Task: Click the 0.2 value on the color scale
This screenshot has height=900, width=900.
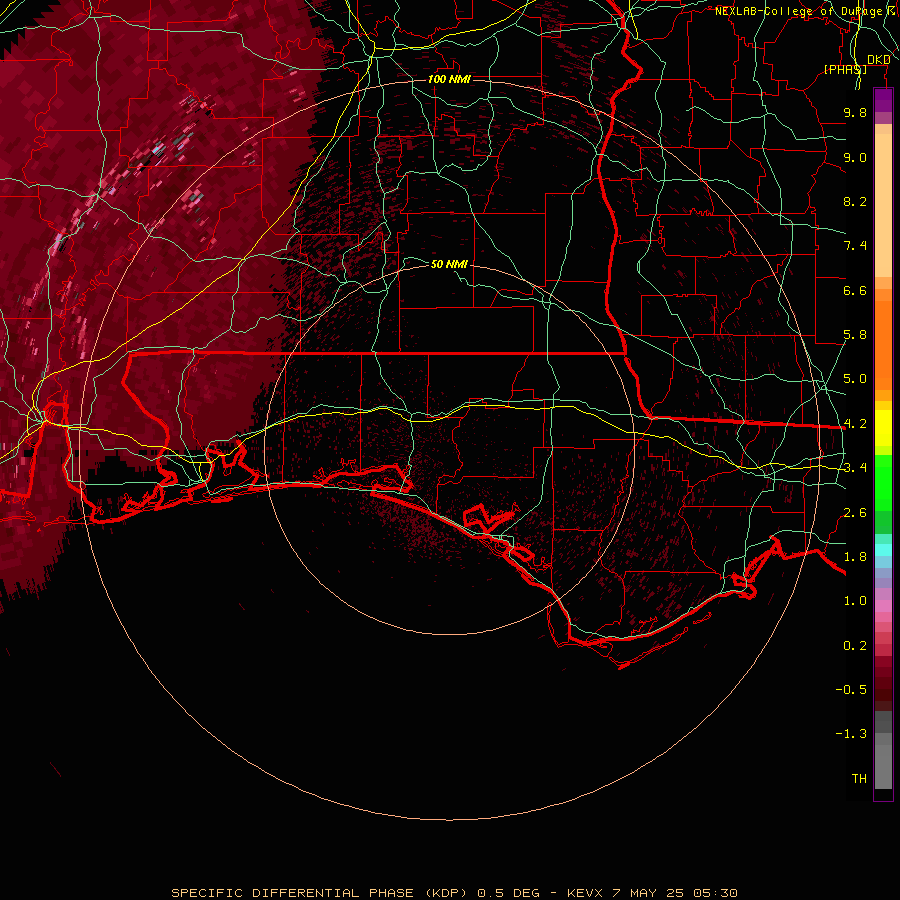Action: (x=855, y=646)
